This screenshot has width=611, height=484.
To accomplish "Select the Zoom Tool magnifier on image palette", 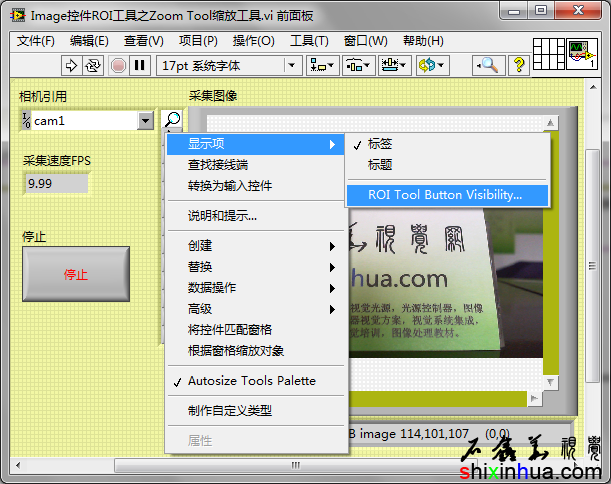I will [x=172, y=119].
